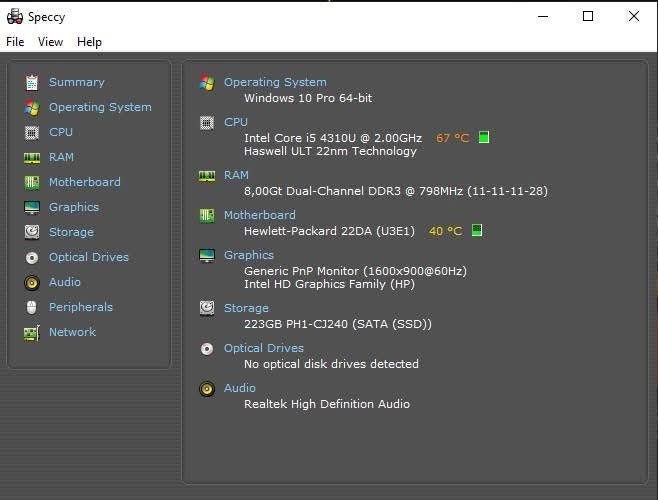The width and height of the screenshot is (658, 500).
Task: Click the Operating System heading link
Action: pos(275,82)
